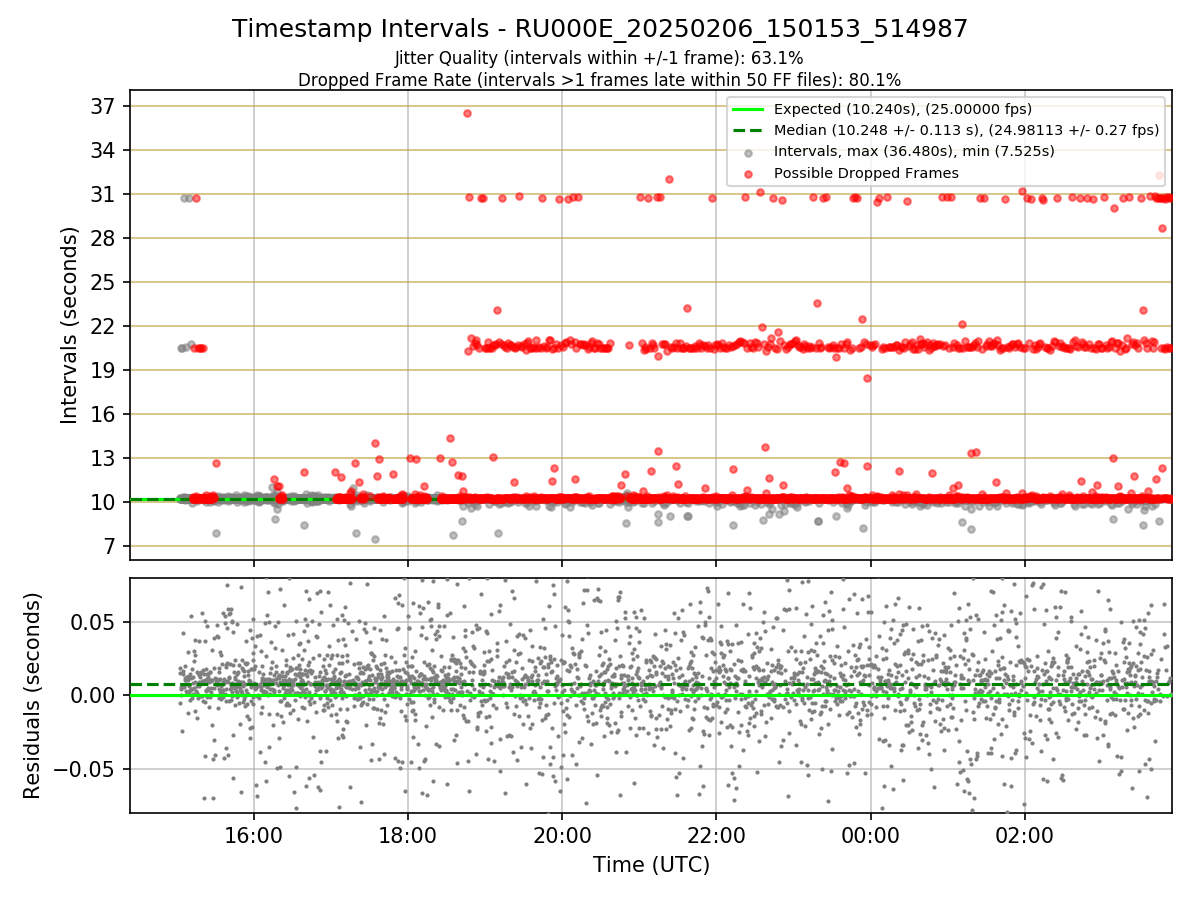Click the "Intervals (seconds)" y-axis label
The width and height of the screenshot is (1200, 900).
click(x=69, y=325)
